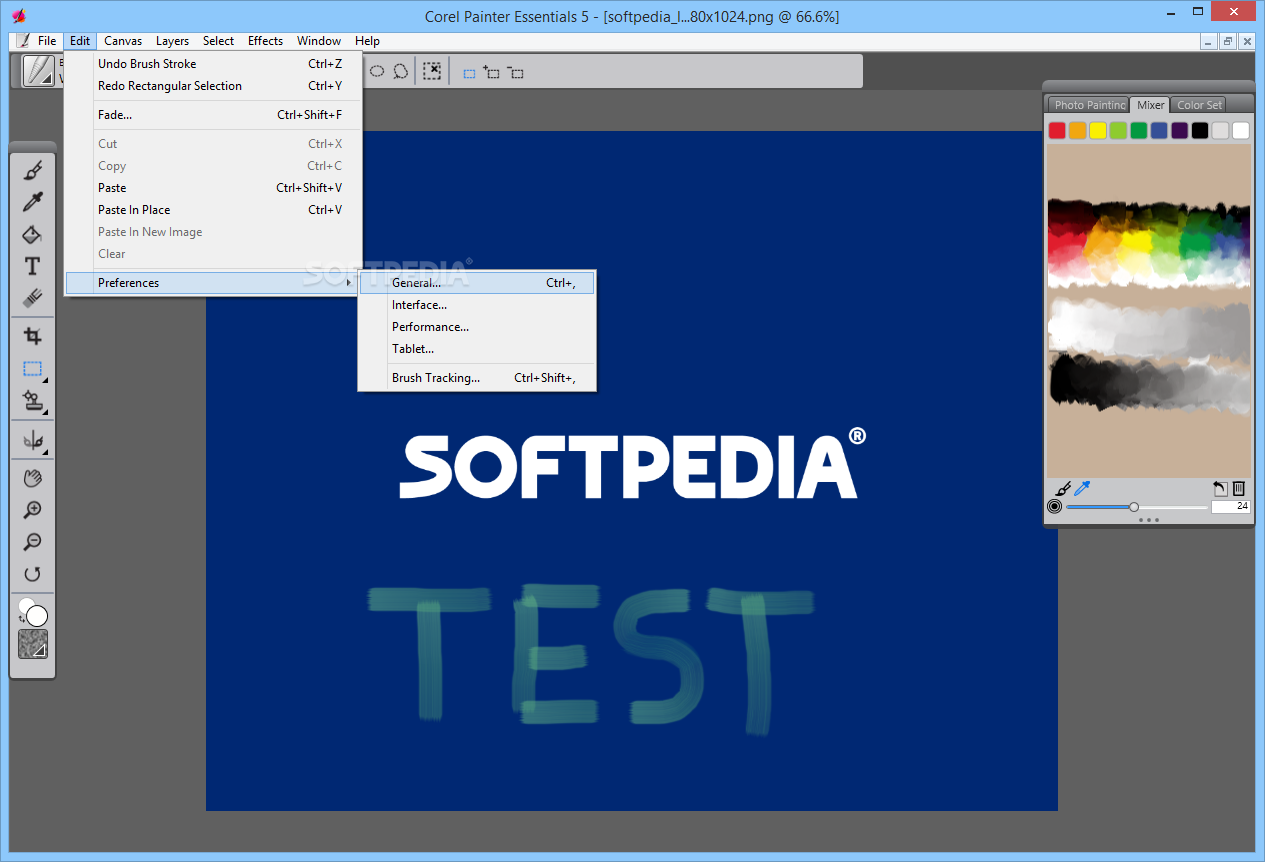Choose the Lasso selection in property bar
This screenshot has height=862, width=1265.
[x=400, y=71]
